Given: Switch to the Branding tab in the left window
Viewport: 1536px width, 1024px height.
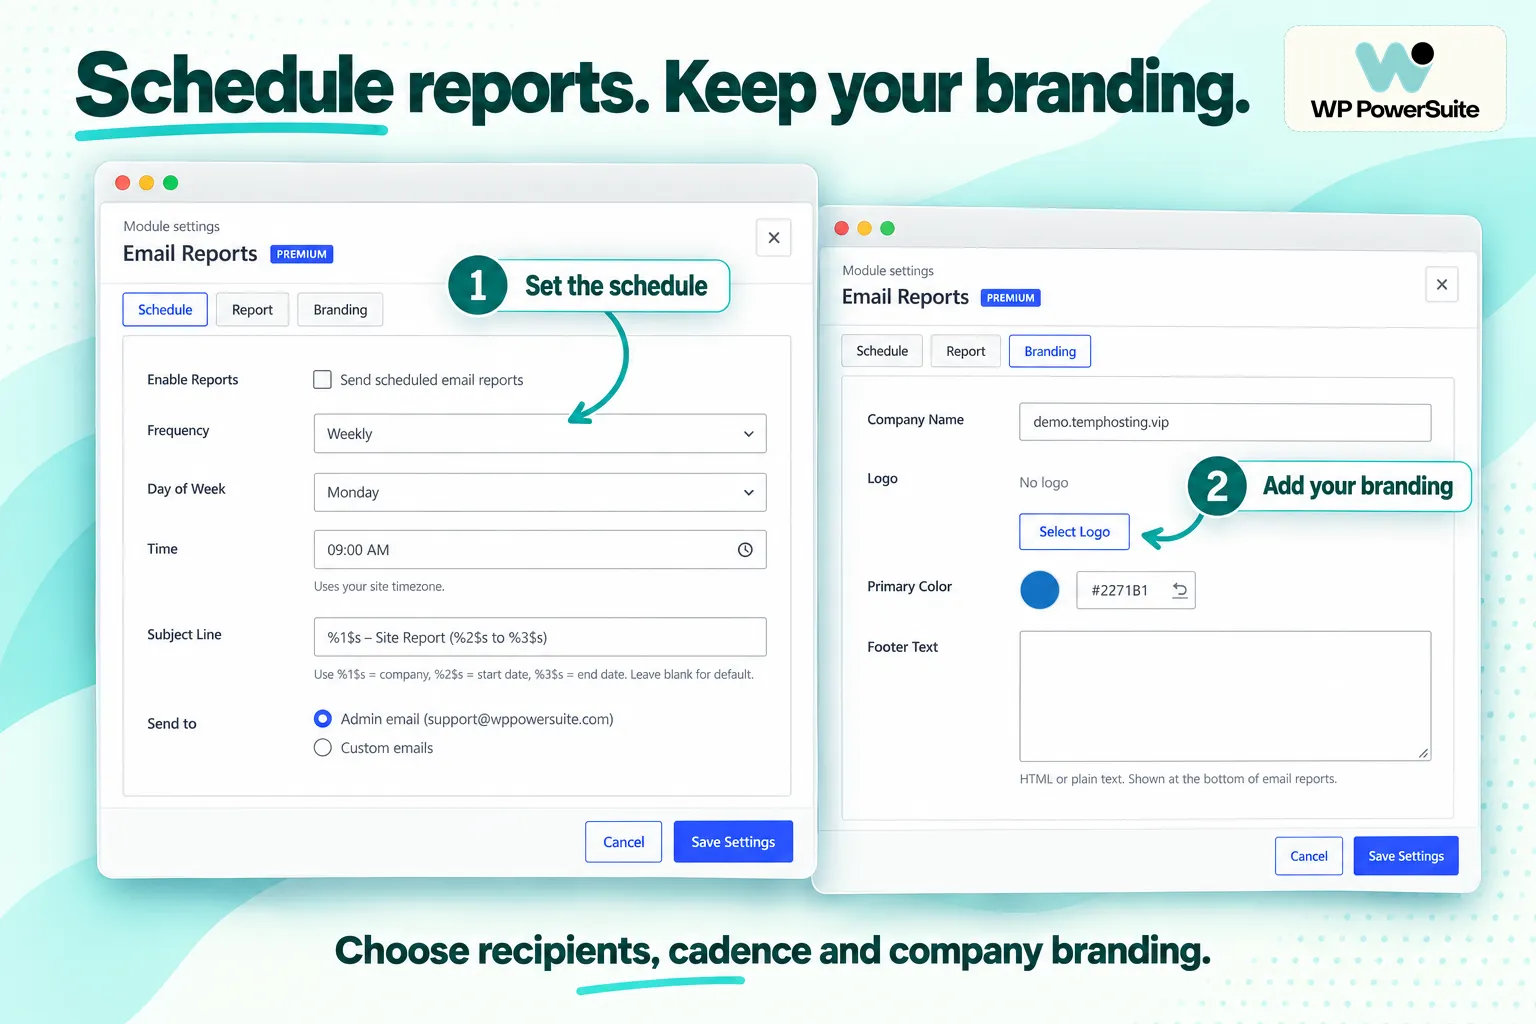Looking at the screenshot, I should (x=340, y=310).
